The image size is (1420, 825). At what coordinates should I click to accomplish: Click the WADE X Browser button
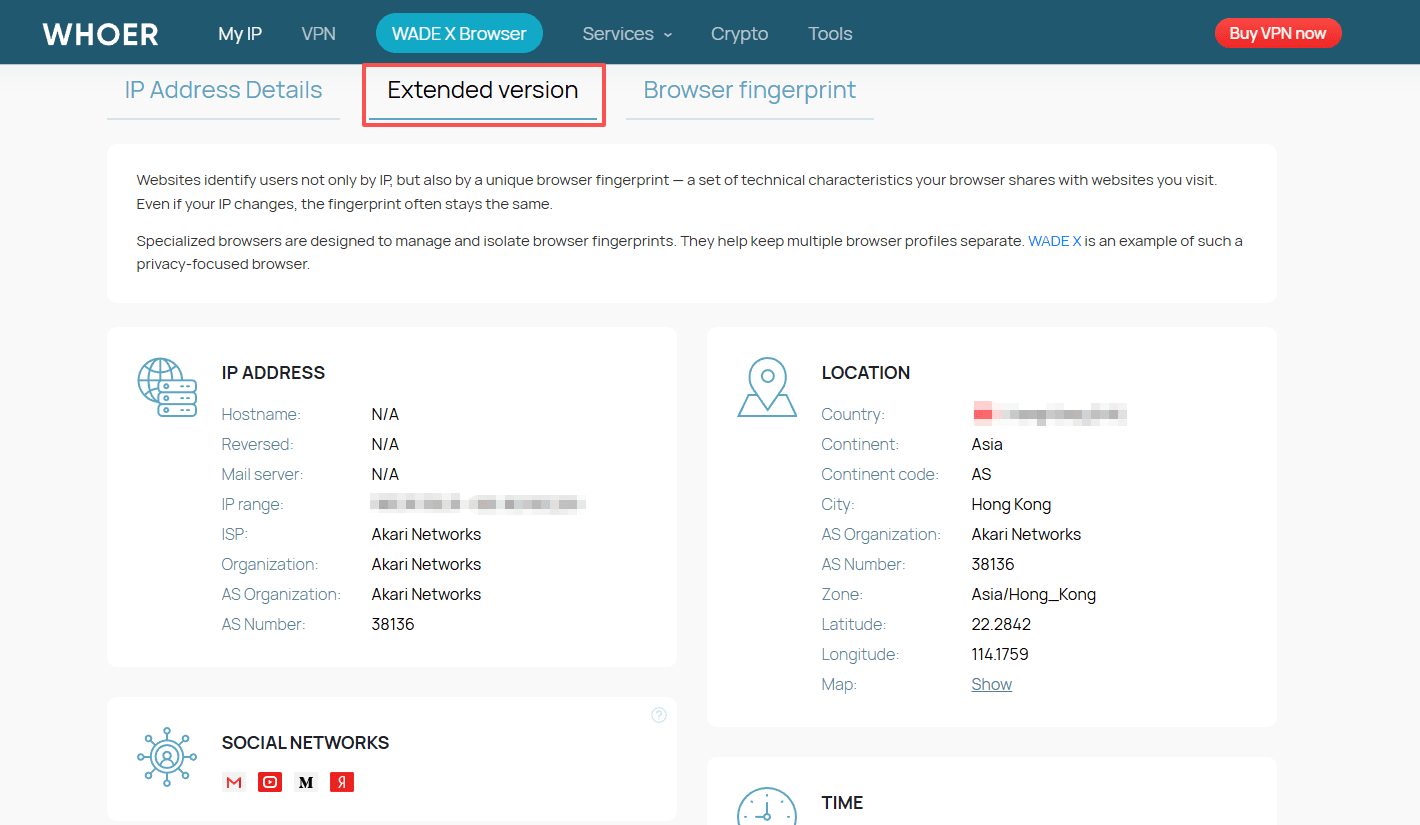[x=459, y=34]
